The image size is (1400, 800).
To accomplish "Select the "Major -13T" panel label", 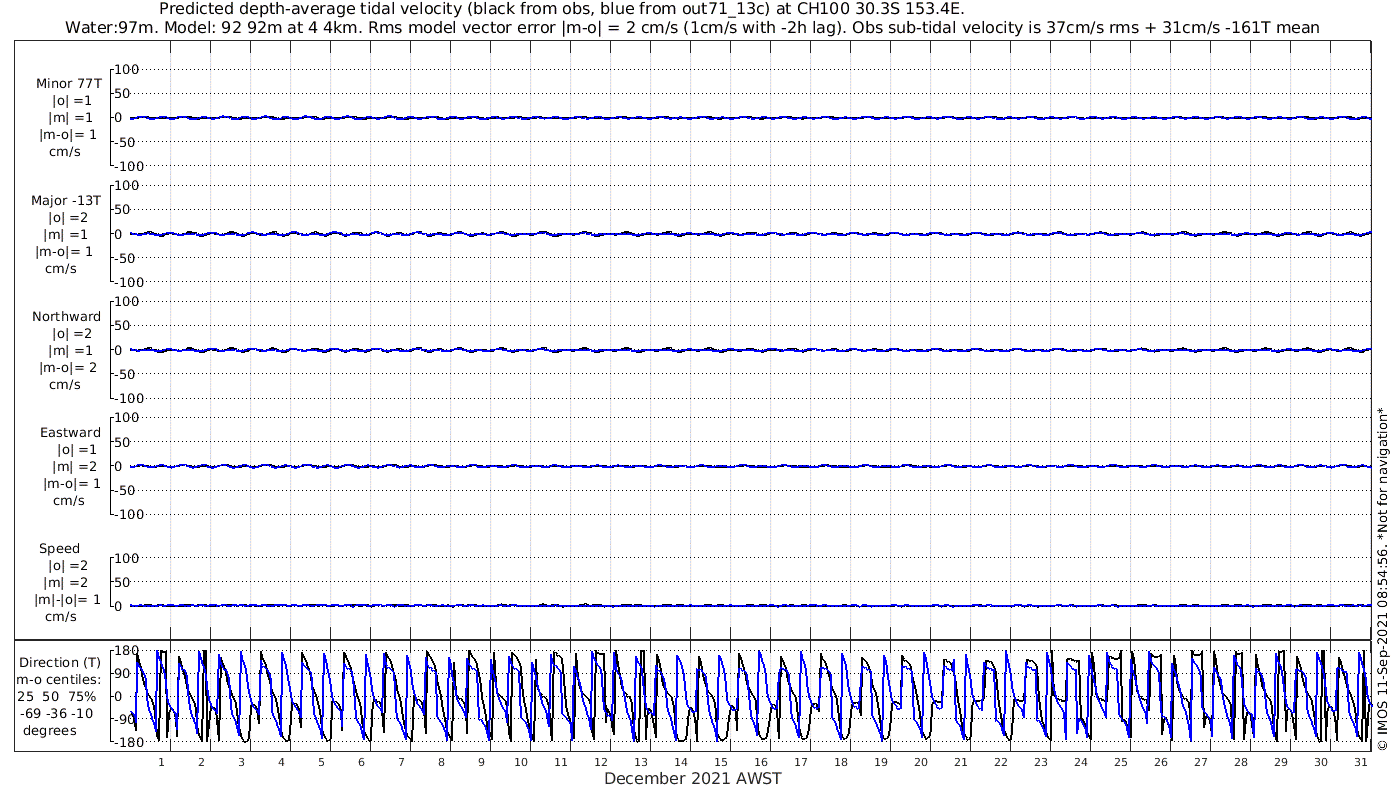I will 67,200.
